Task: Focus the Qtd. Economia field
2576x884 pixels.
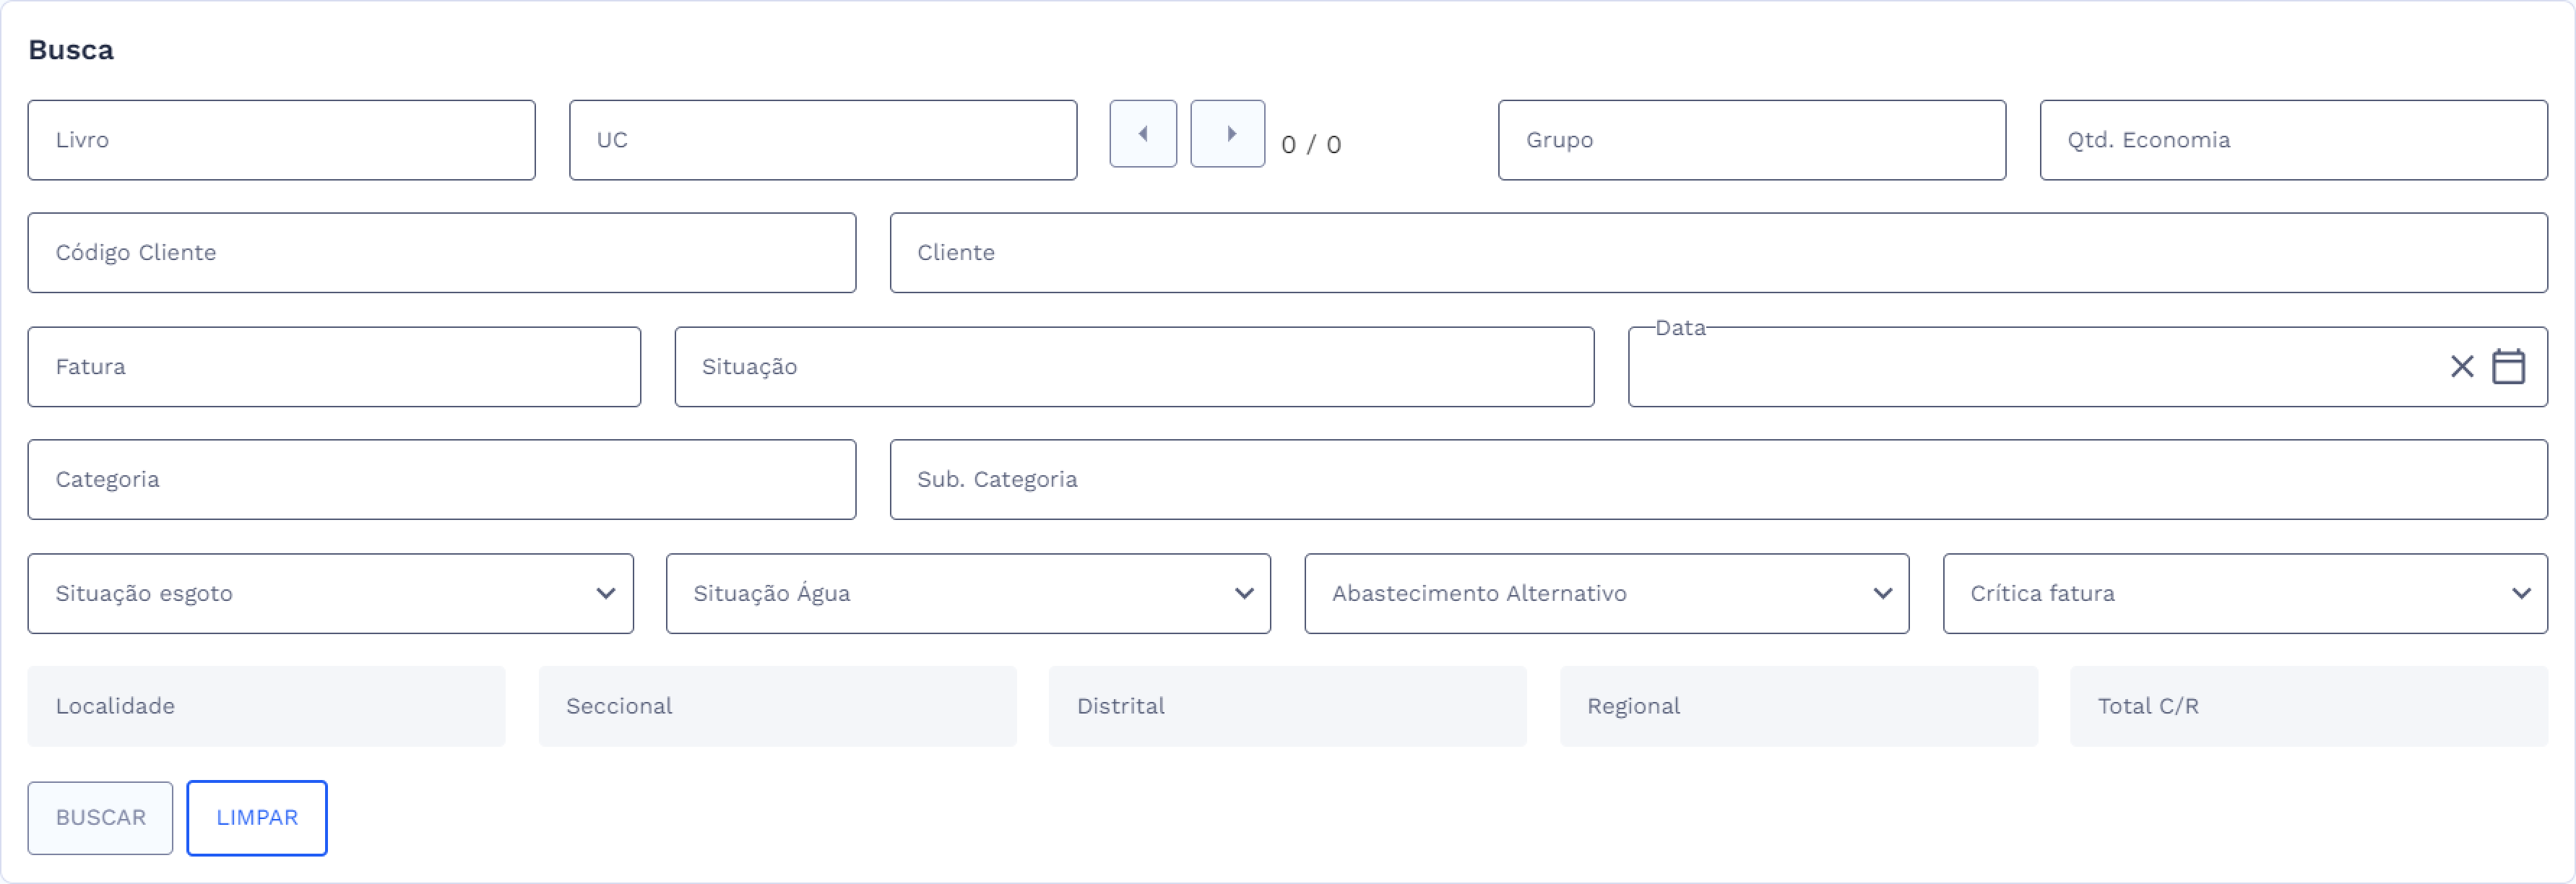Action: tap(2293, 140)
